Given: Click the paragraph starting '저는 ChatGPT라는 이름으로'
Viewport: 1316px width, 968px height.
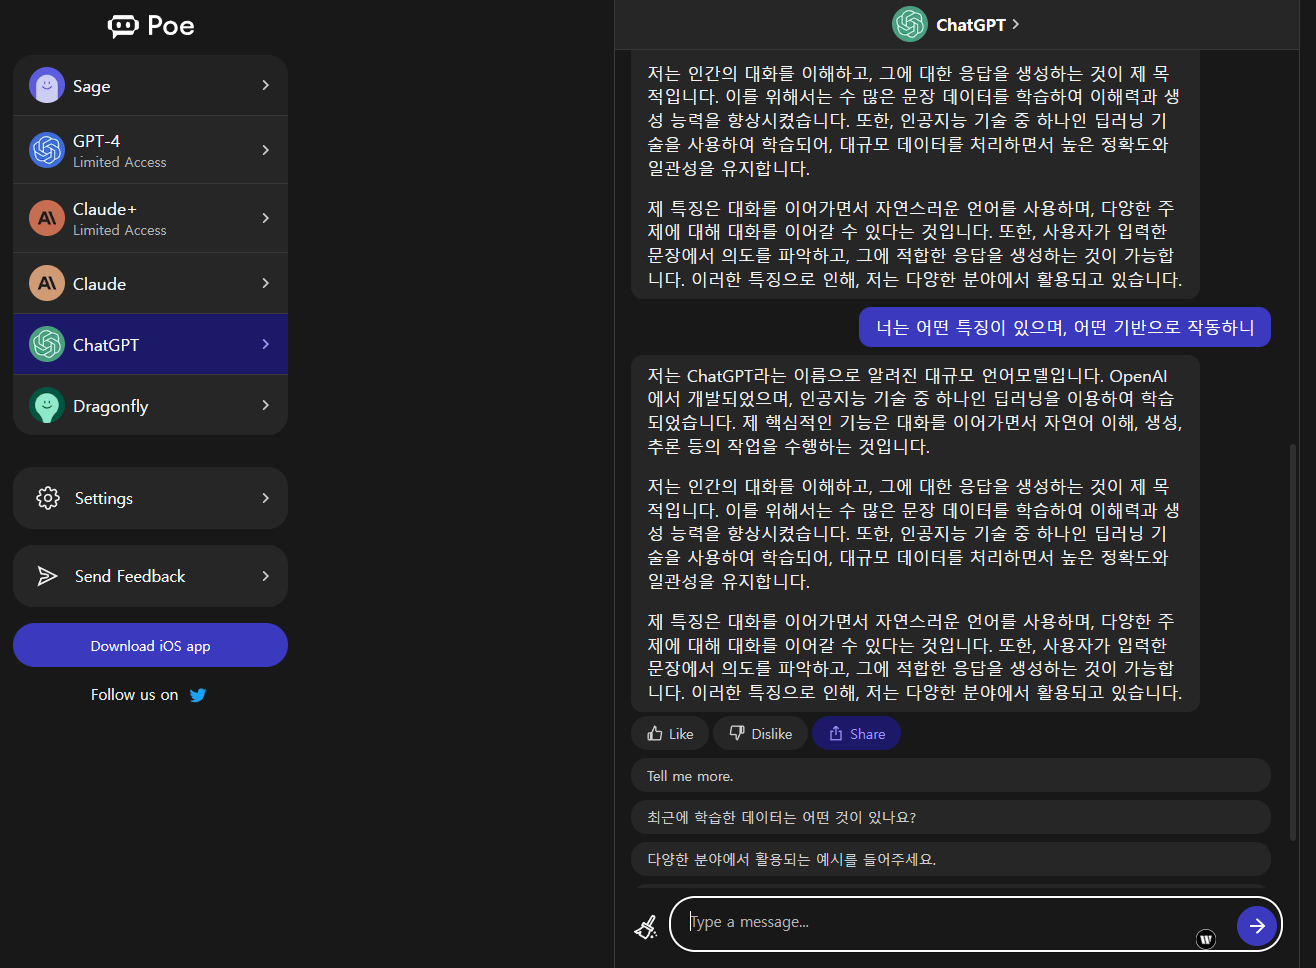Looking at the screenshot, I should point(915,411).
